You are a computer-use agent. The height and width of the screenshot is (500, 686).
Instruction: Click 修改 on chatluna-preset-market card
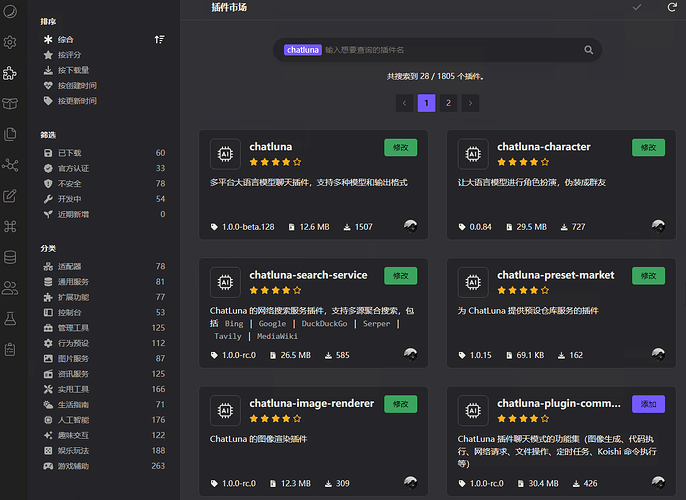coord(648,276)
